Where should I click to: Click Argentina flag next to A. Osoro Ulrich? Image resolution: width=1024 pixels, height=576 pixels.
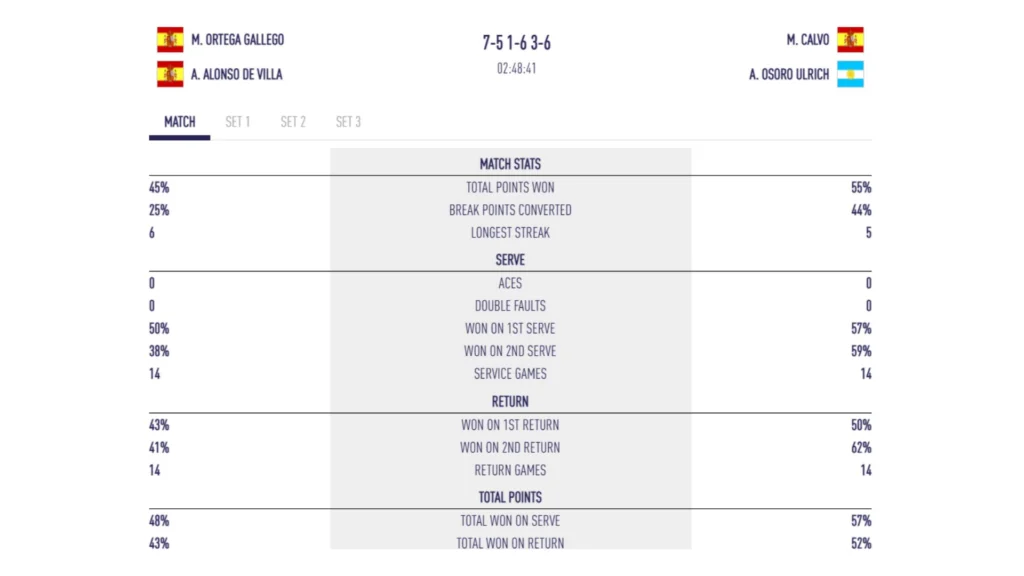click(850, 74)
